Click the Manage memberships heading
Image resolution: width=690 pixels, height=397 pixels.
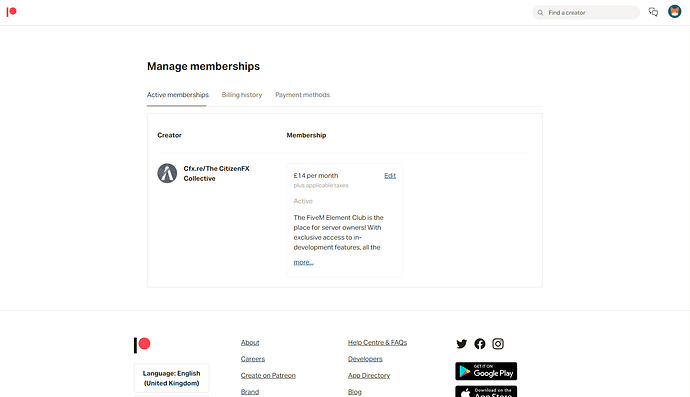pyautogui.click(x=203, y=66)
